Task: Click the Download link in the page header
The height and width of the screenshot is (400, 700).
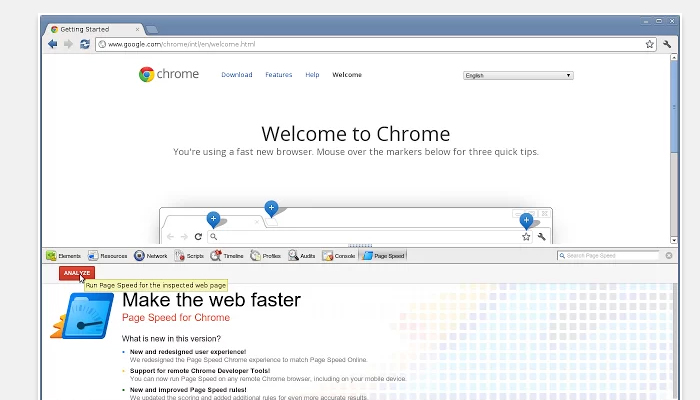Action: 237,75
